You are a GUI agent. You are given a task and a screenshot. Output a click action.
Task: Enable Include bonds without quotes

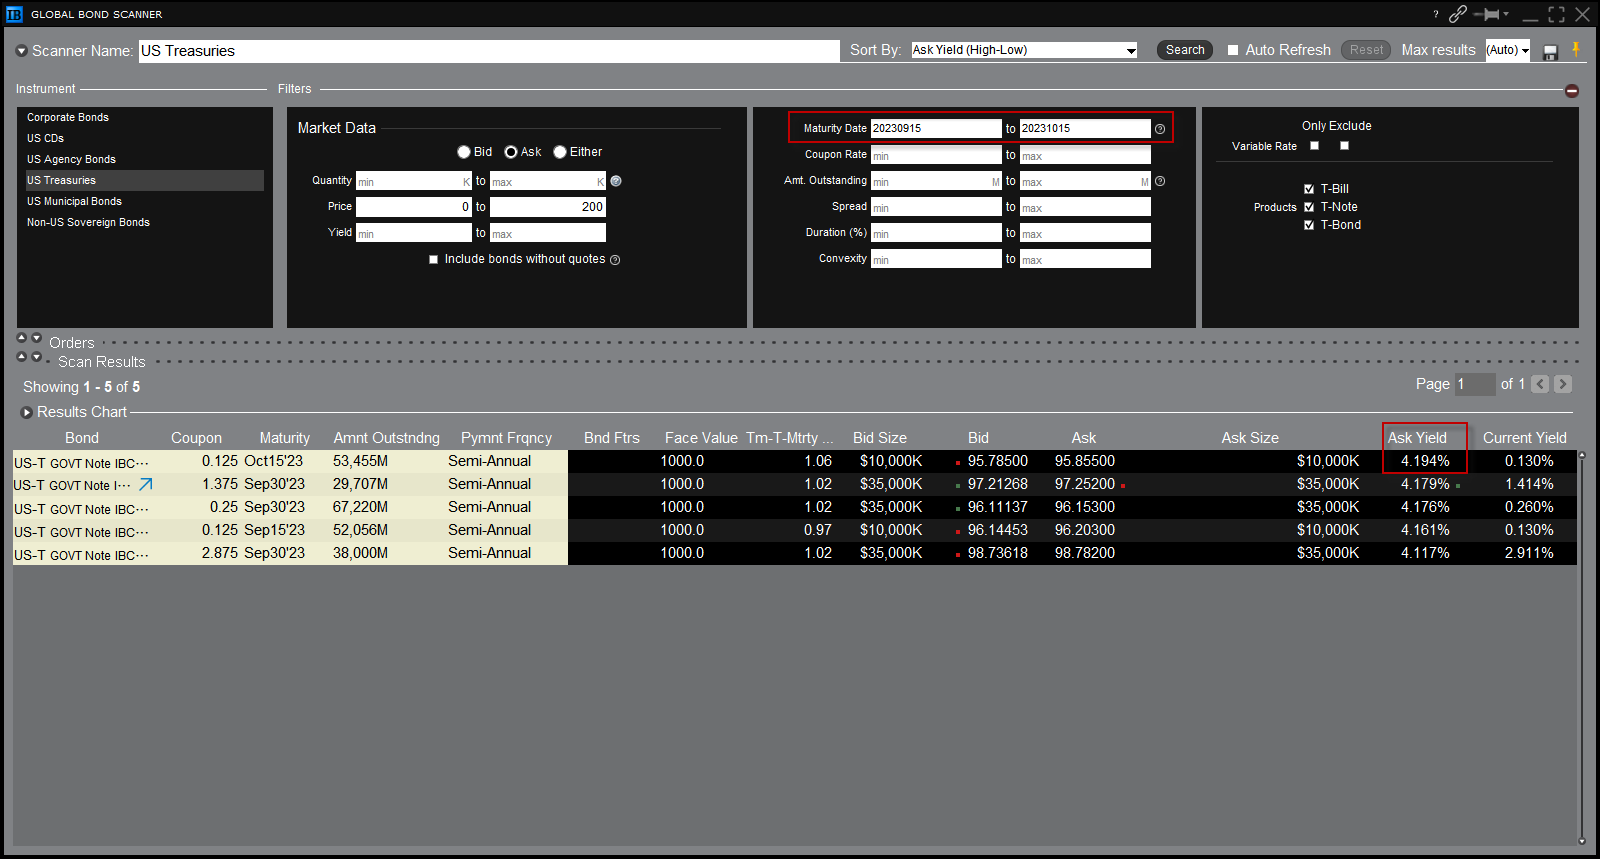(x=433, y=259)
